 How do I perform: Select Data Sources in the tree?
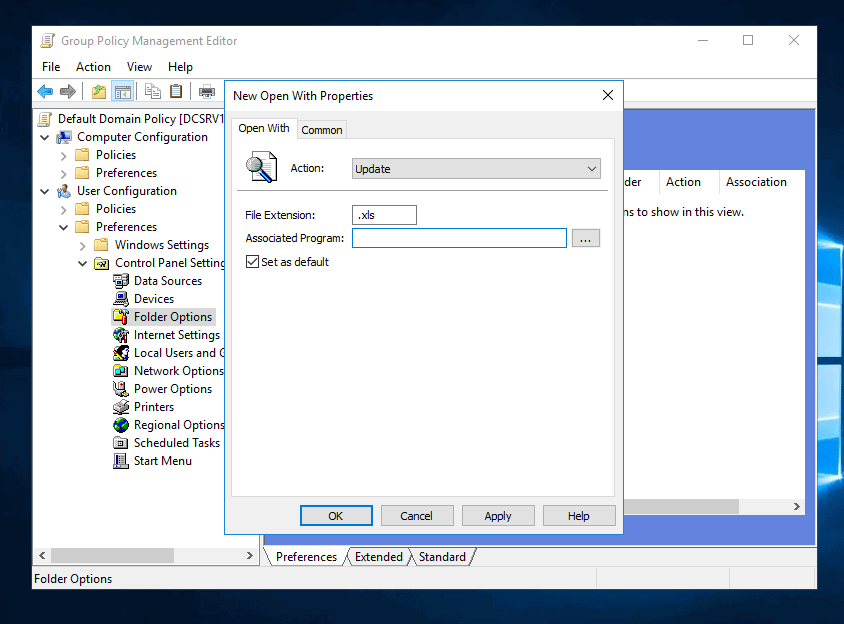167,281
